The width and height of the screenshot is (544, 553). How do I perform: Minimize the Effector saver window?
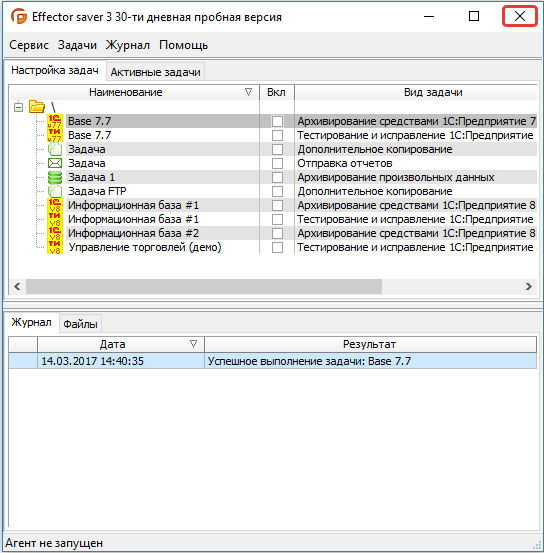[x=429, y=16]
